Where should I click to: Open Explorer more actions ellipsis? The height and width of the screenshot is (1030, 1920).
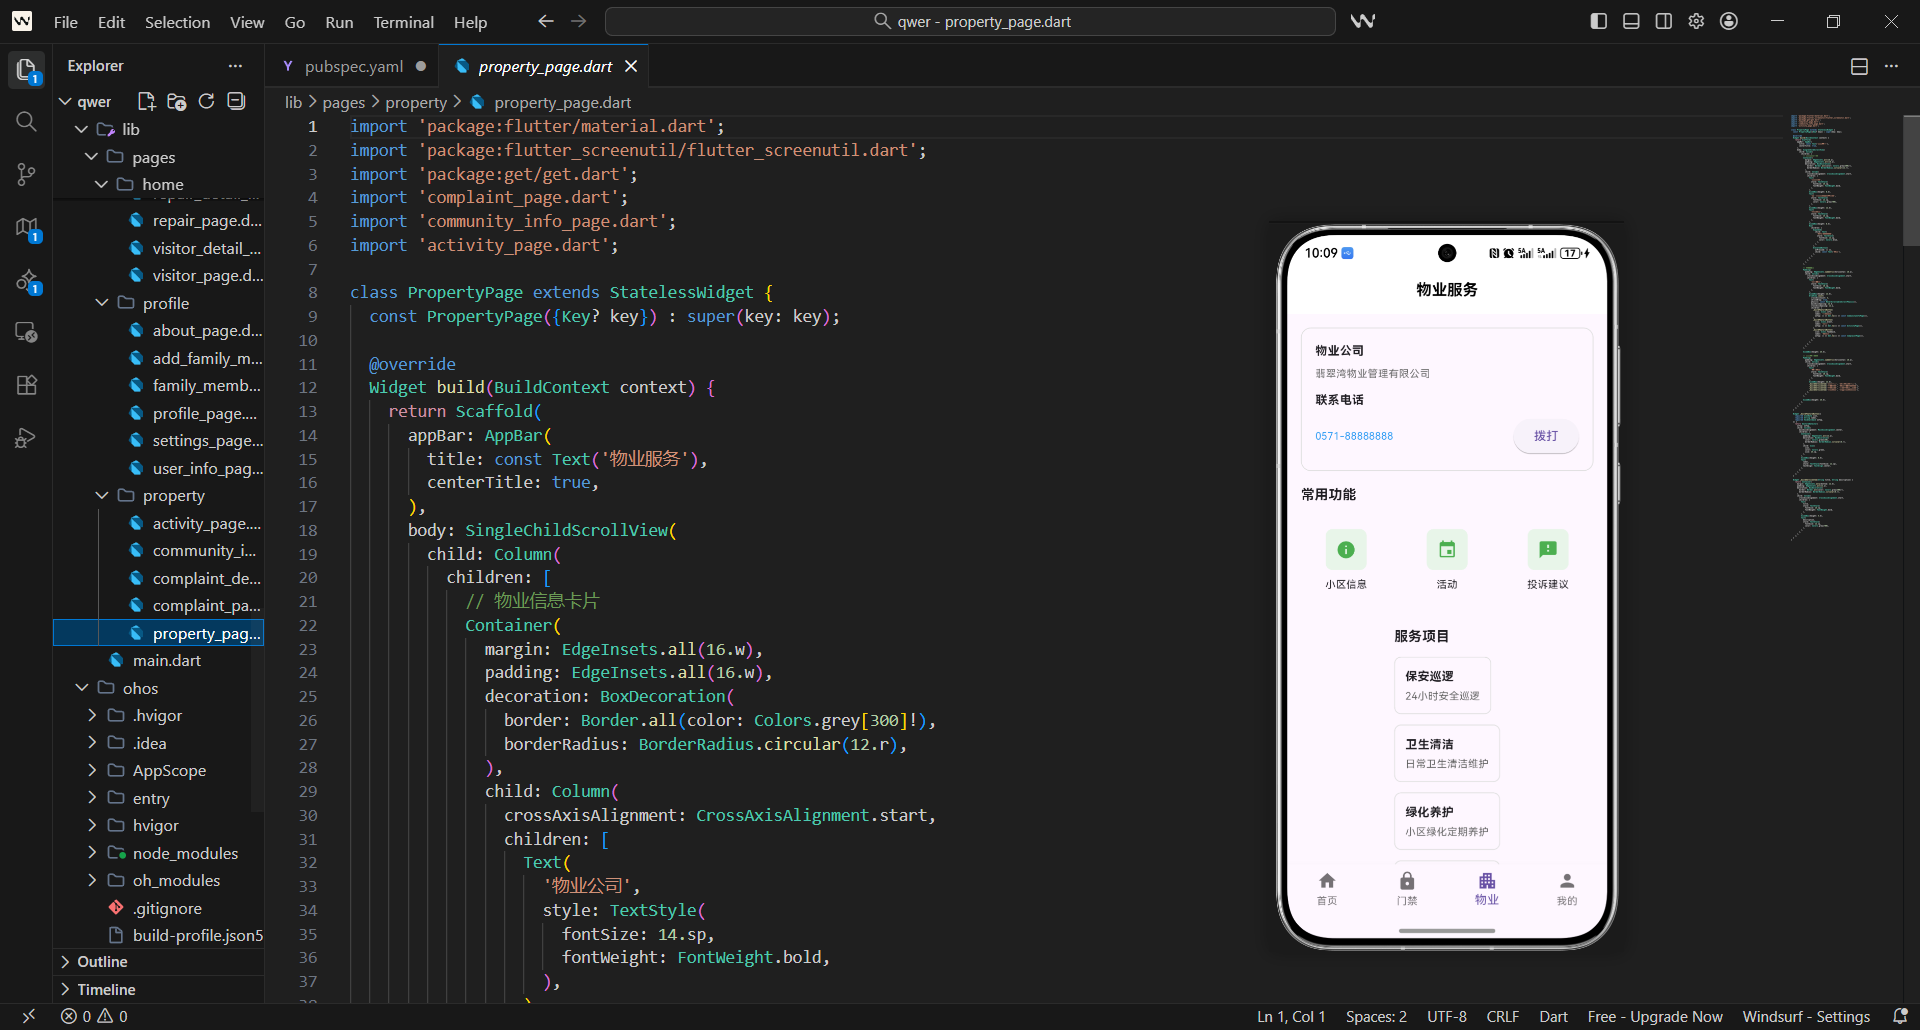(235, 66)
